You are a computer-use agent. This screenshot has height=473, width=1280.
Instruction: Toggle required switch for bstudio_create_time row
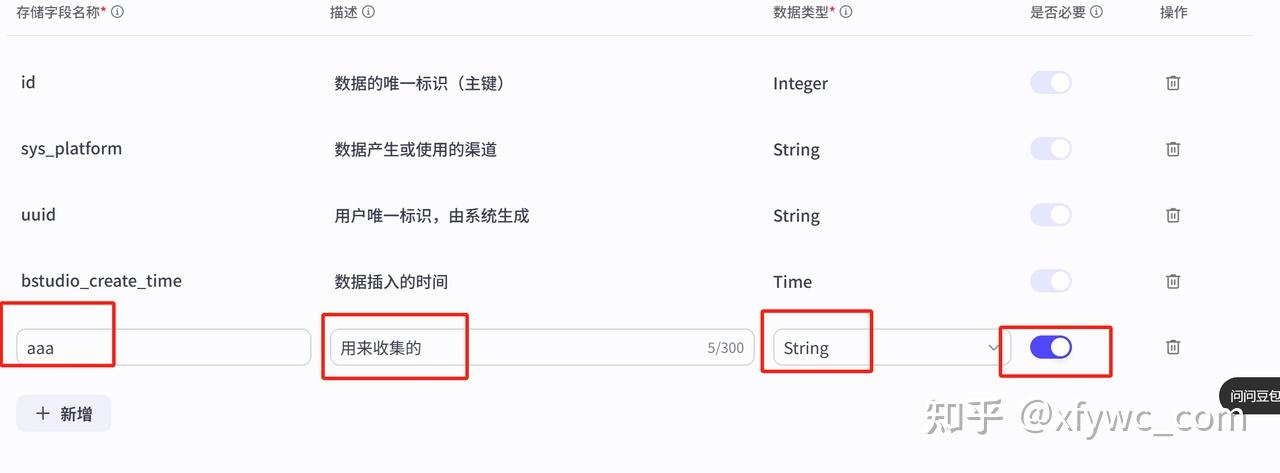tap(1050, 281)
